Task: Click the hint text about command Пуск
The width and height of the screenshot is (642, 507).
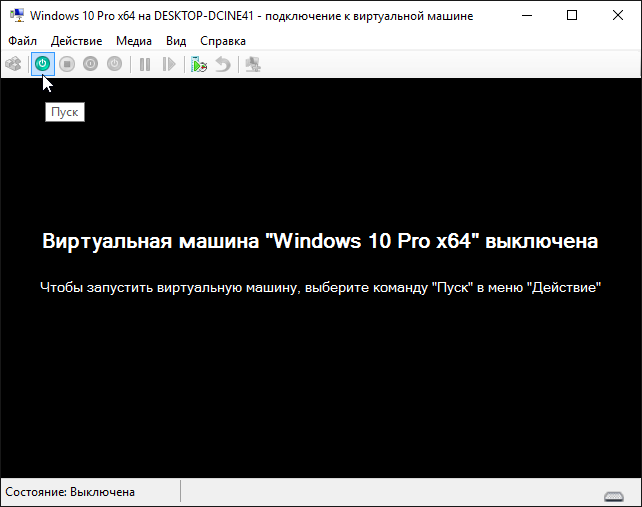Action: tap(321, 287)
